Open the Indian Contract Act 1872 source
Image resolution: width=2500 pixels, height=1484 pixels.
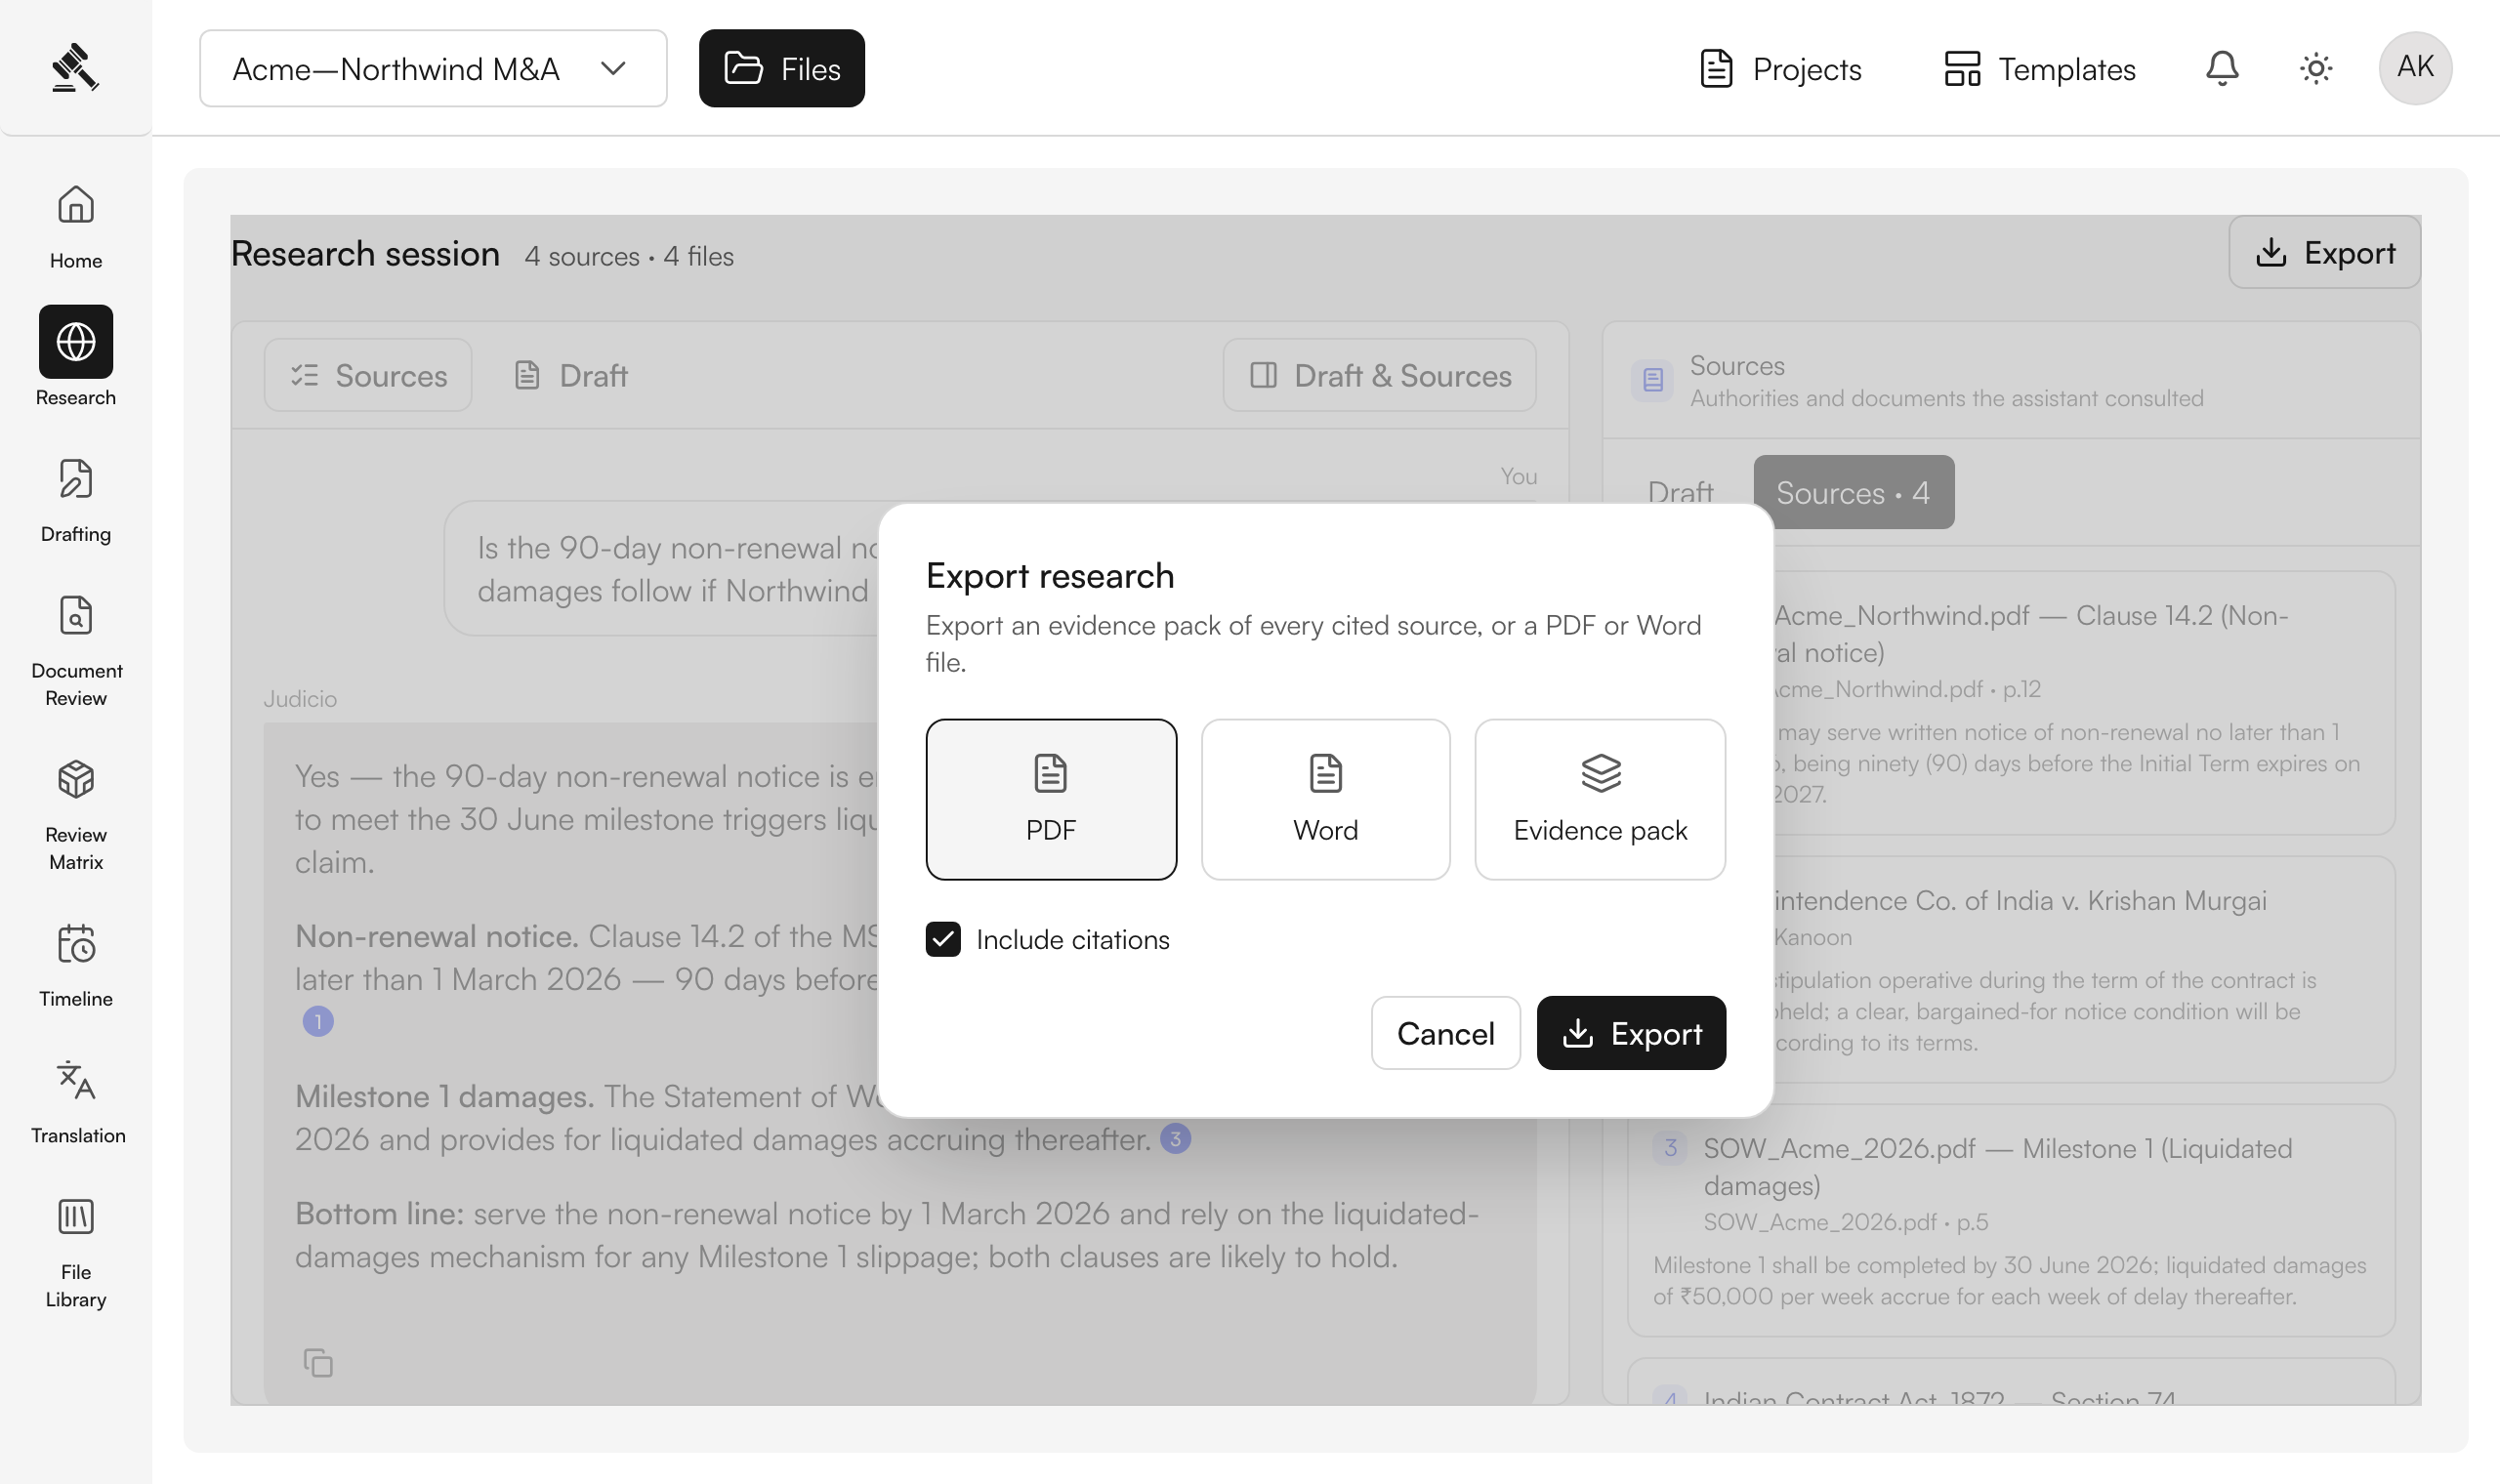point(2011,1382)
